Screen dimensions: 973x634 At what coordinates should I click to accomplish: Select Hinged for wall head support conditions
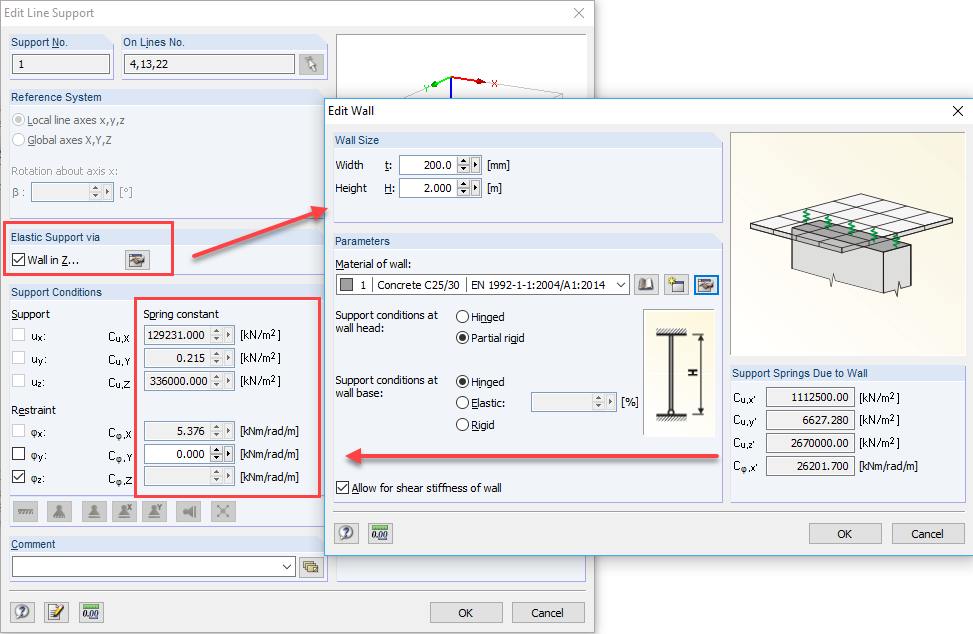462,317
